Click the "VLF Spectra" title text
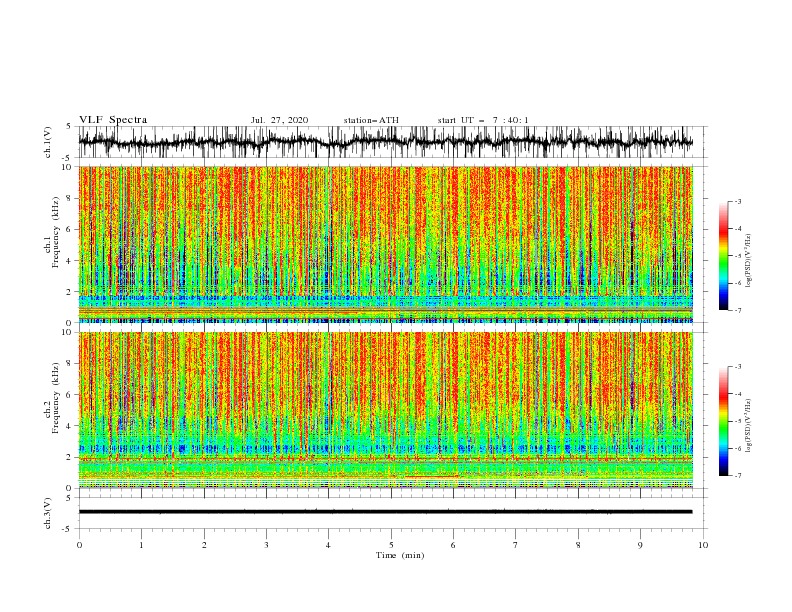 point(113,120)
